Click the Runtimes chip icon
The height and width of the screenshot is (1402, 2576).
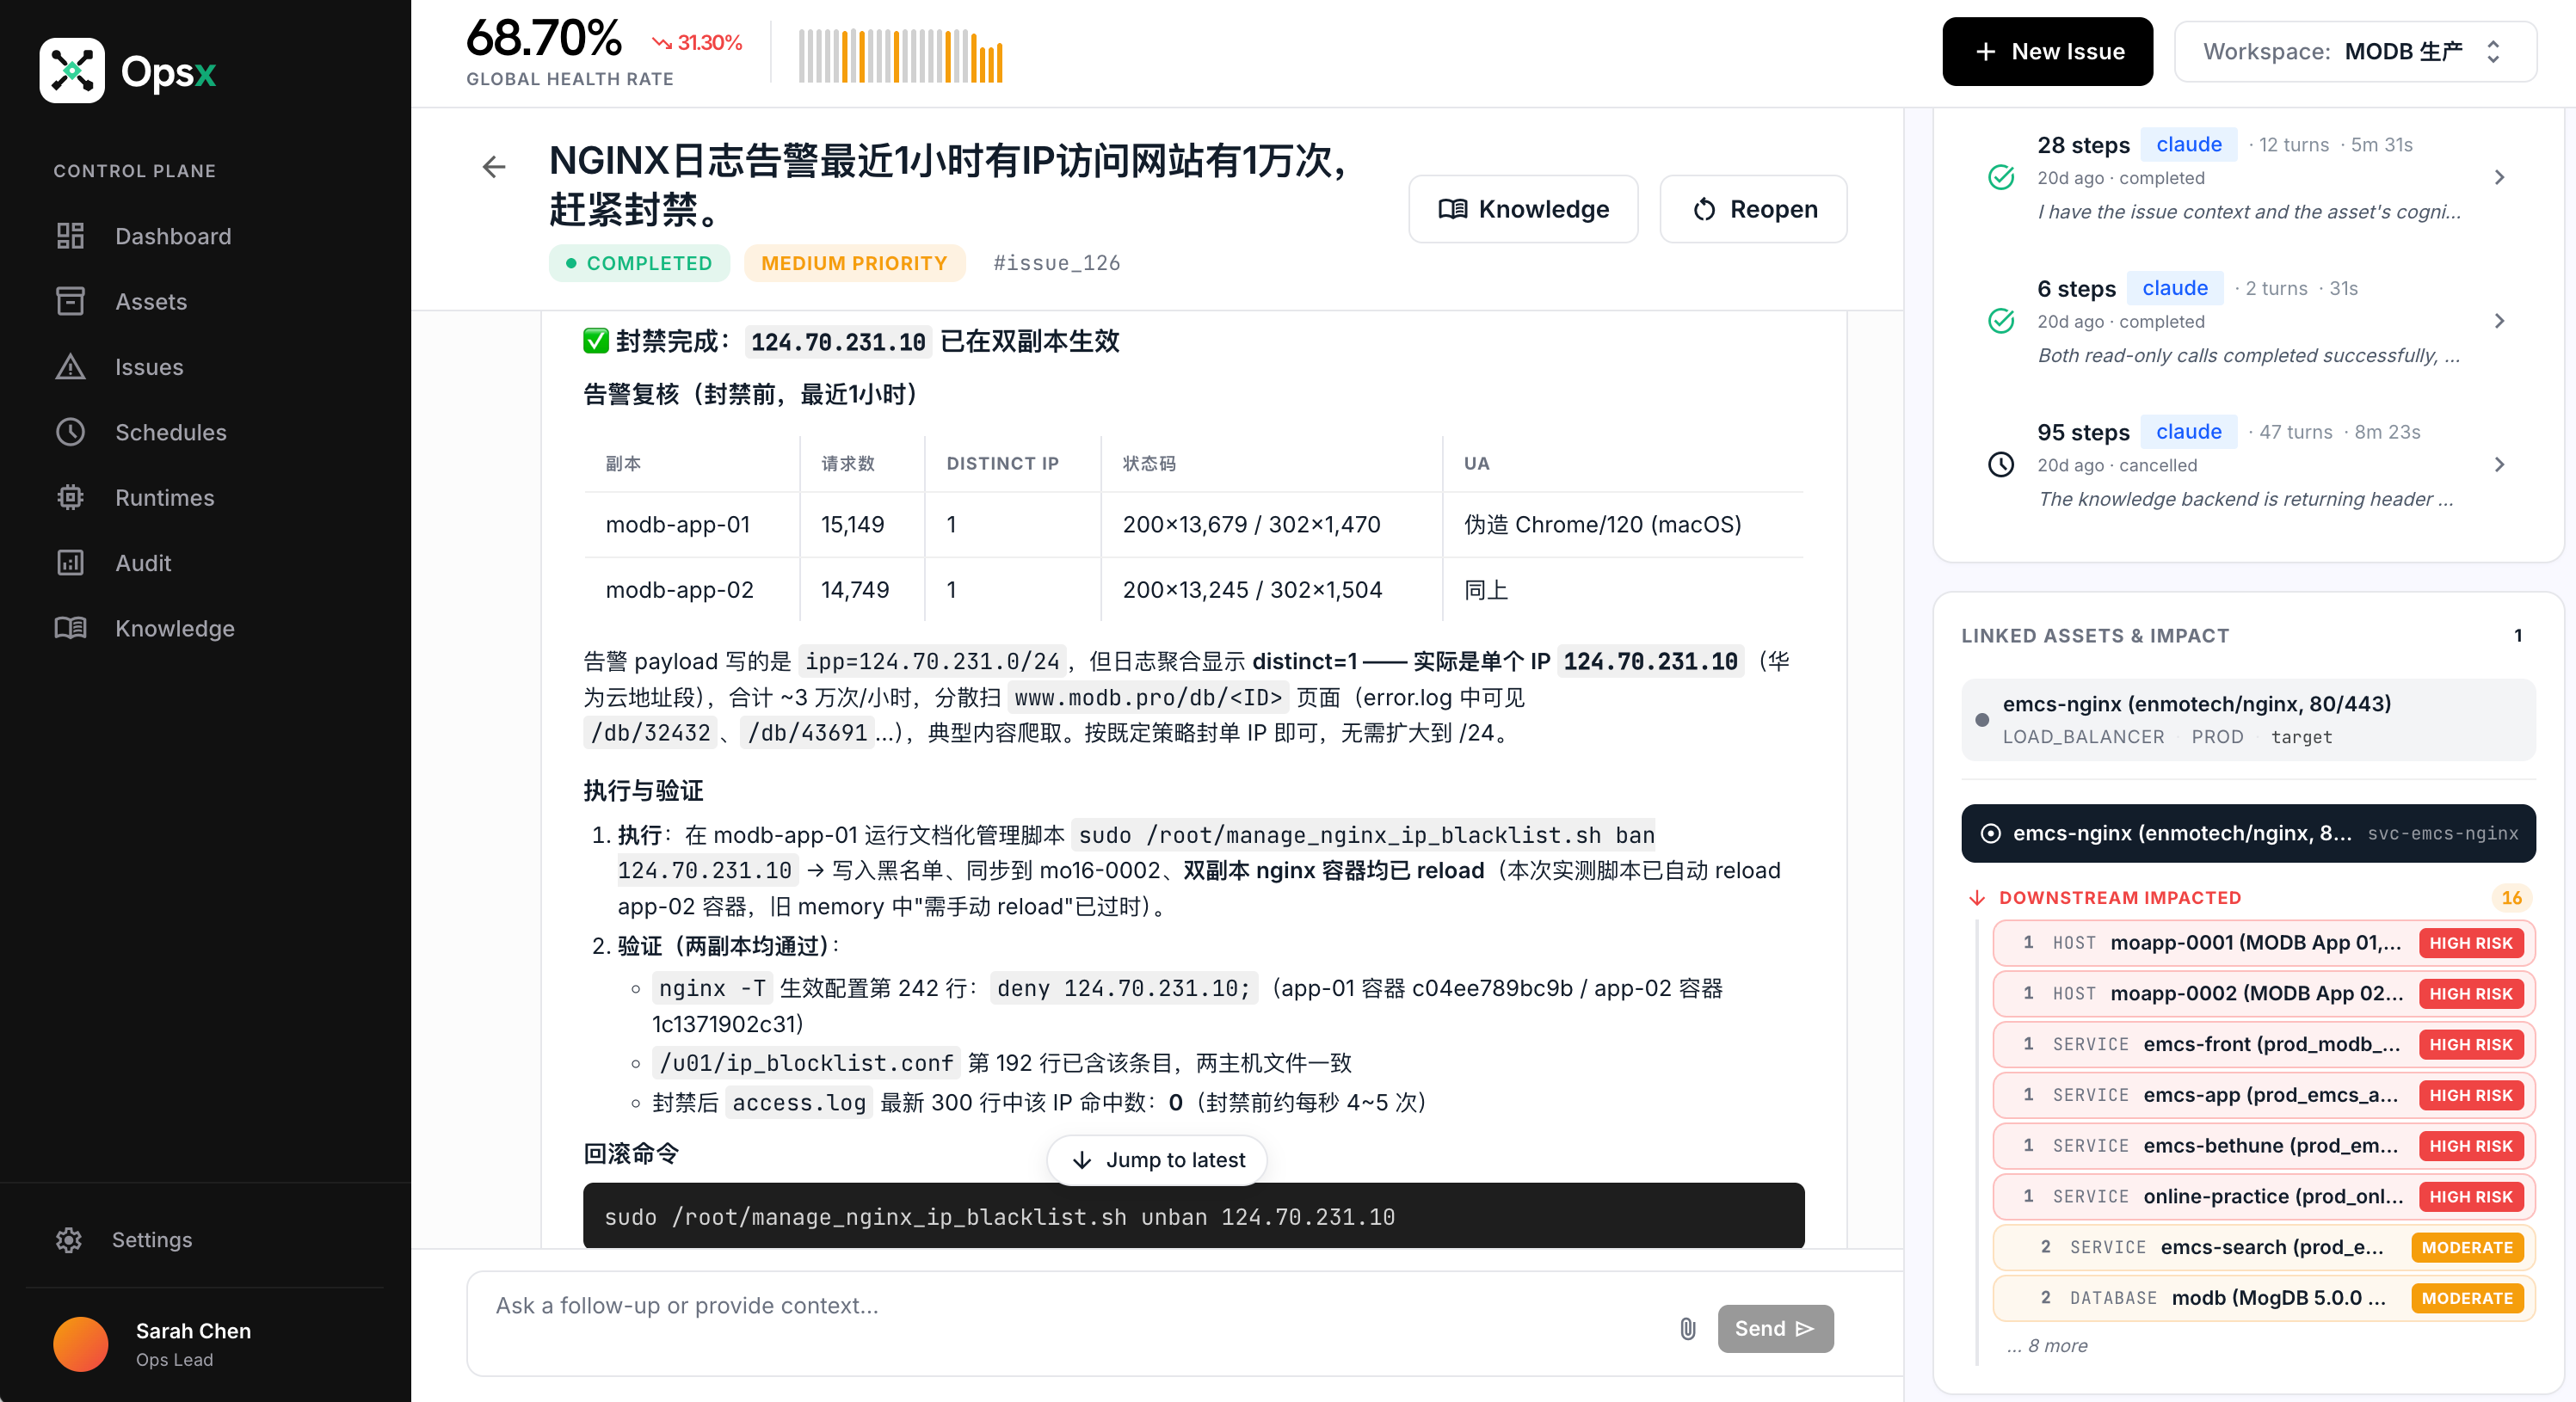click(x=70, y=497)
